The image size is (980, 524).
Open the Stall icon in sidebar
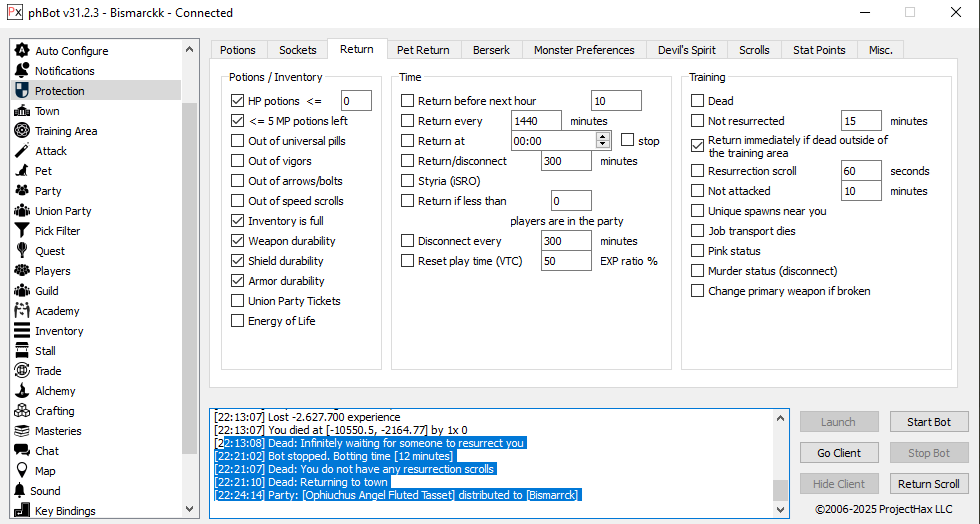(x=22, y=351)
